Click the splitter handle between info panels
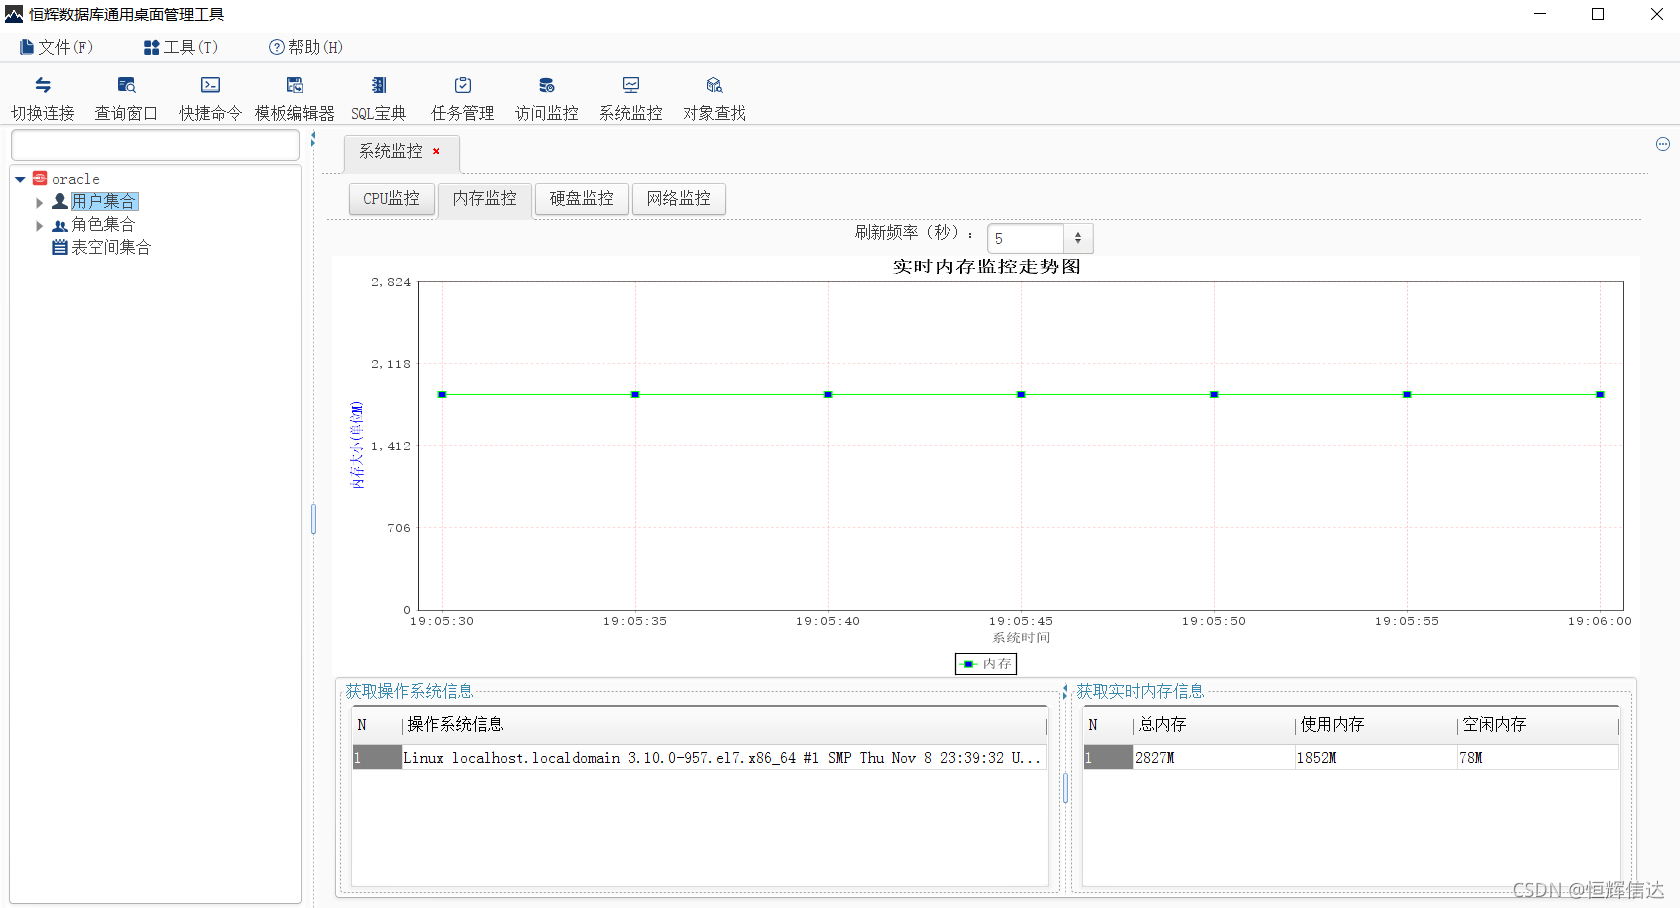 click(x=1065, y=788)
